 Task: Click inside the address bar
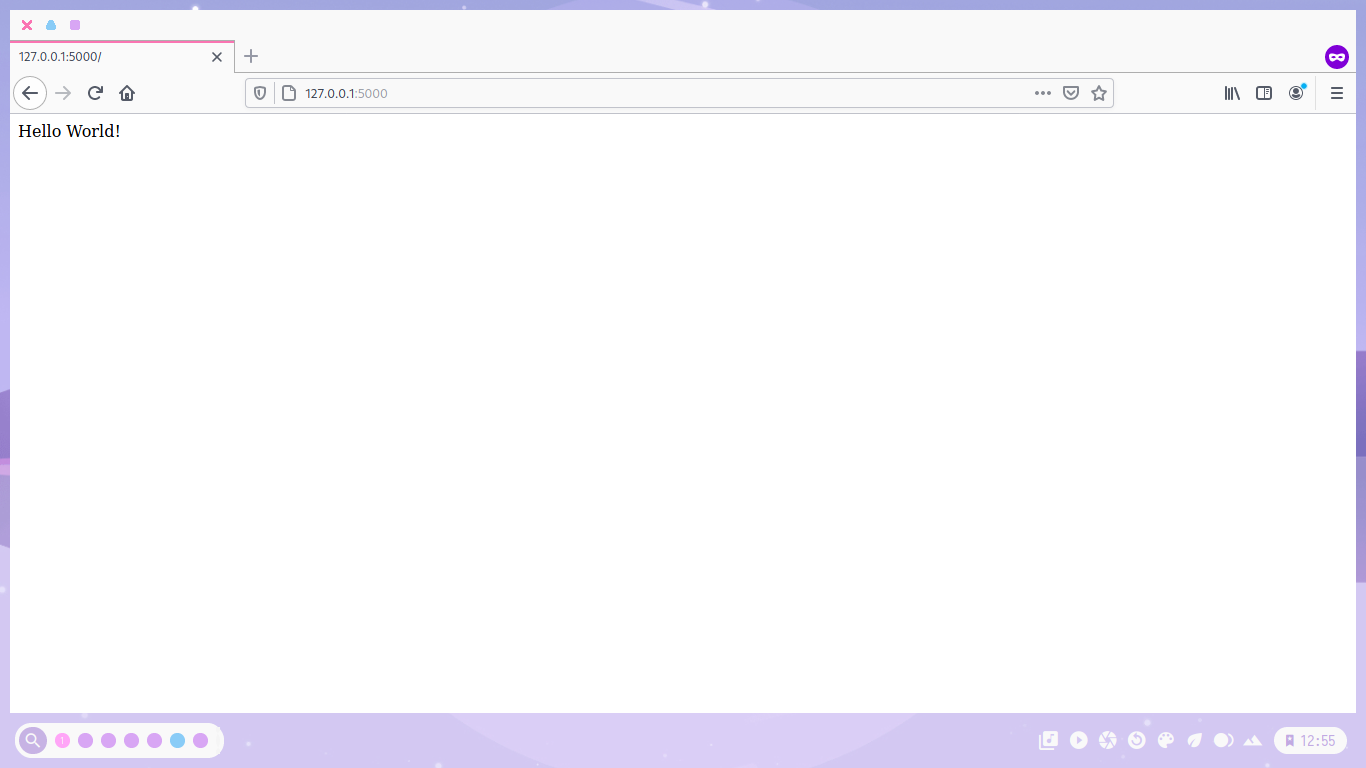[x=600, y=93]
